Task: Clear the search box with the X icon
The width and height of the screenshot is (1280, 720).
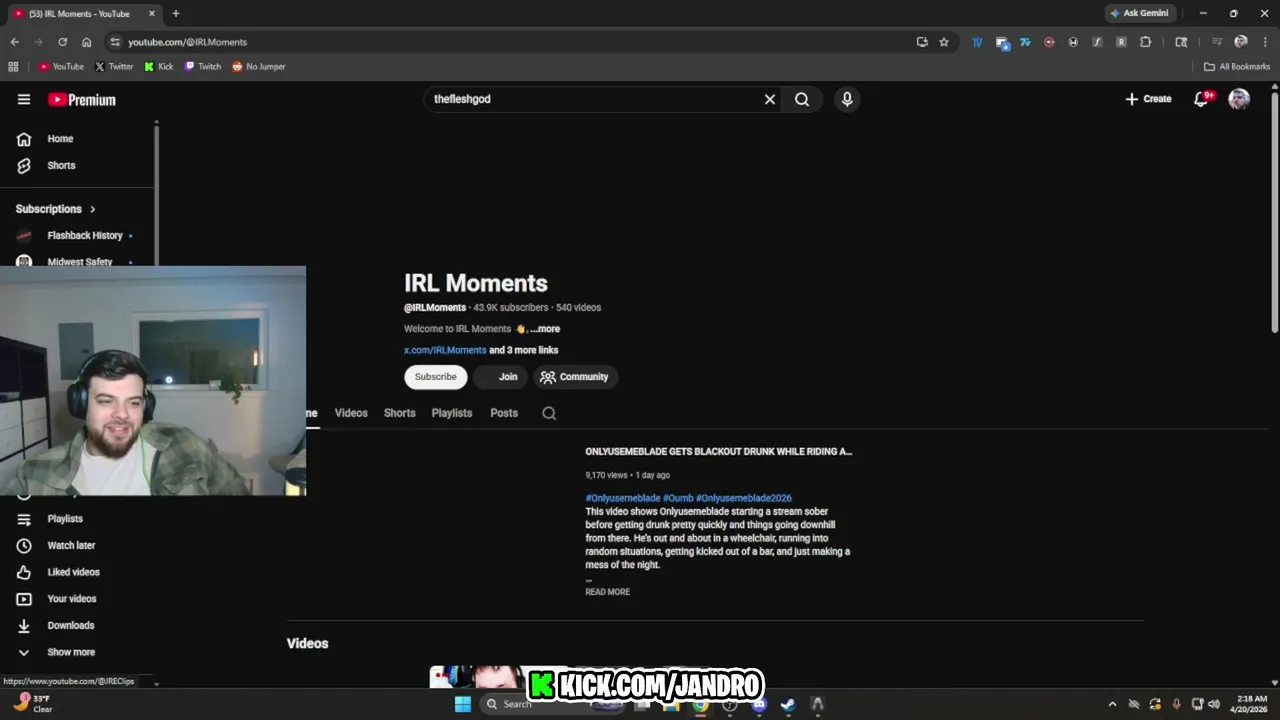Action: [x=770, y=99]
